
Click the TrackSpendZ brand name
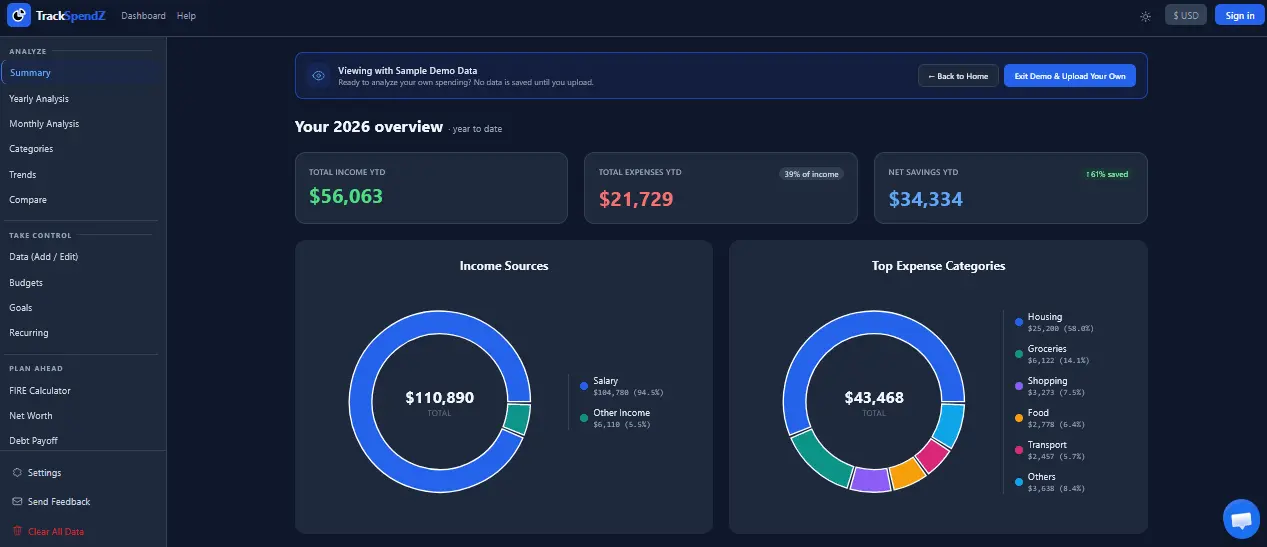71,16
